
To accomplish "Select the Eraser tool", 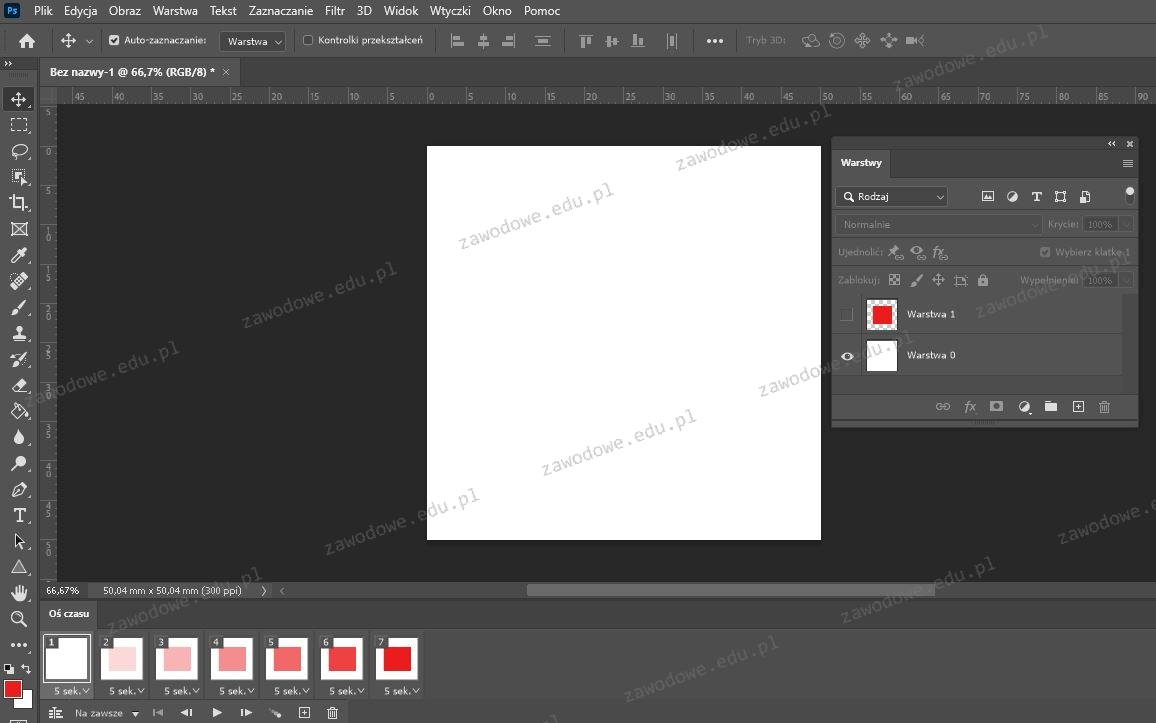I will coord(19,385).
